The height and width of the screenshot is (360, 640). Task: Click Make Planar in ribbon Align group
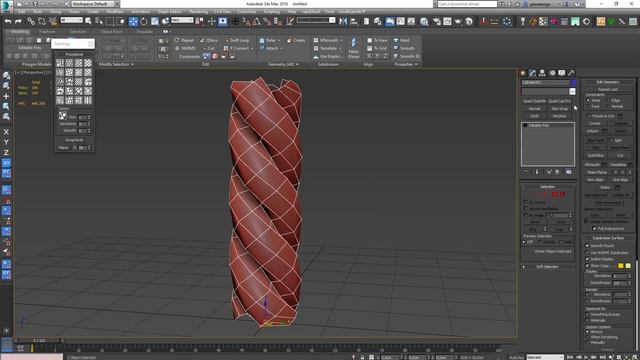click(x=354, y=48)
